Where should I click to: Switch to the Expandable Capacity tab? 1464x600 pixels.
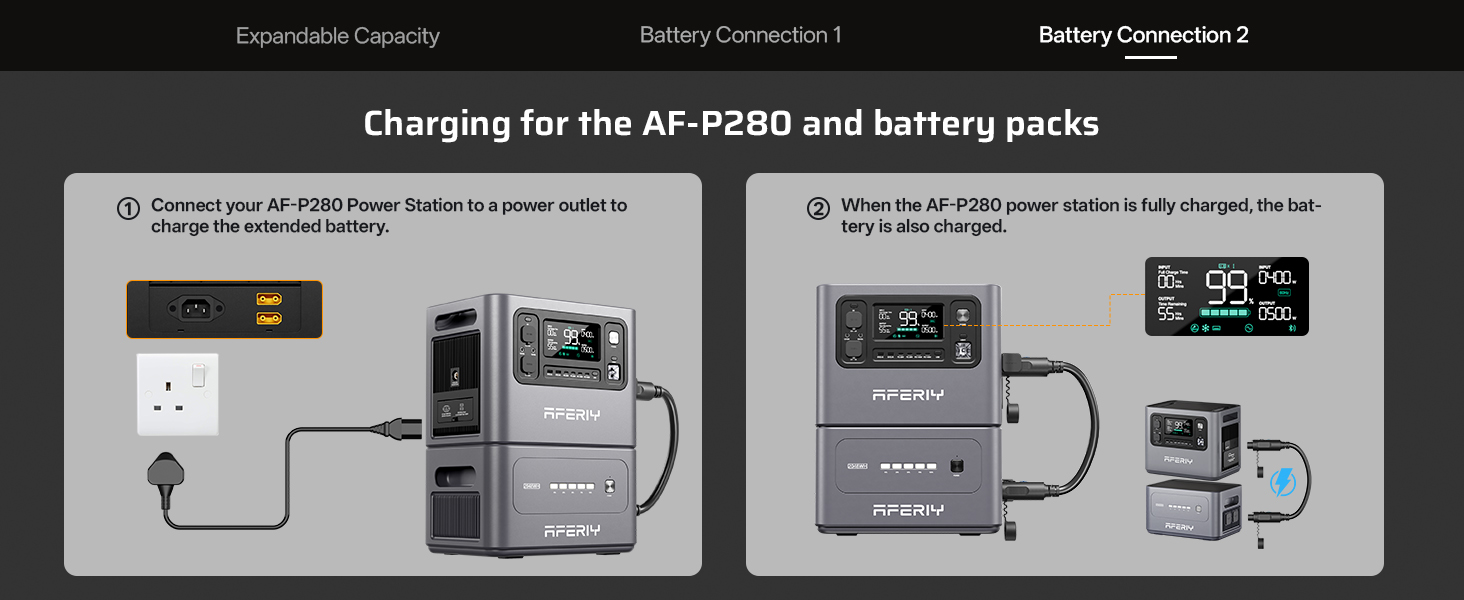pos(337,36)
